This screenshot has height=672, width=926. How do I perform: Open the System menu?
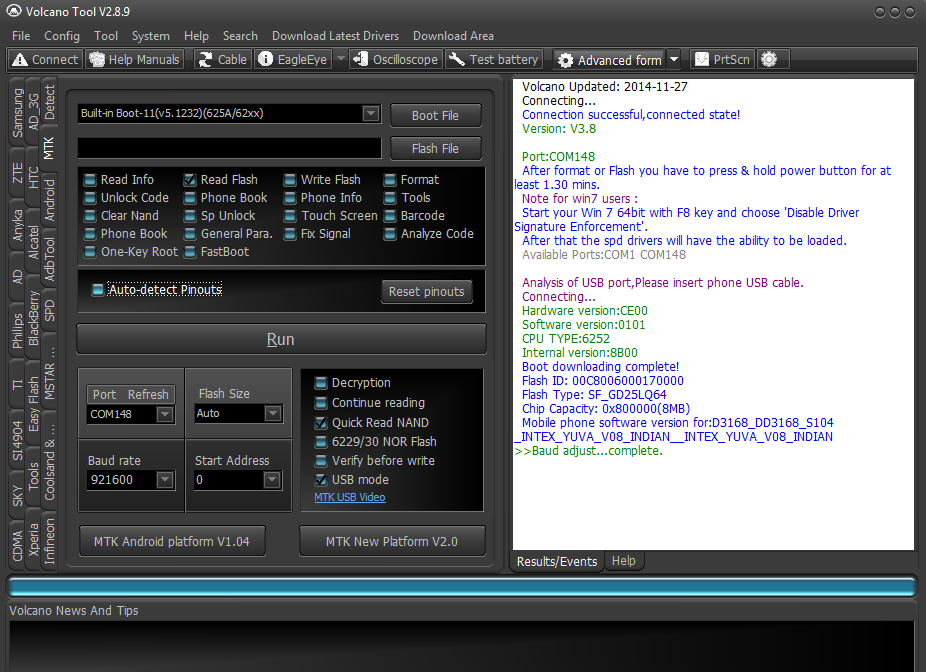click(151, 36)
